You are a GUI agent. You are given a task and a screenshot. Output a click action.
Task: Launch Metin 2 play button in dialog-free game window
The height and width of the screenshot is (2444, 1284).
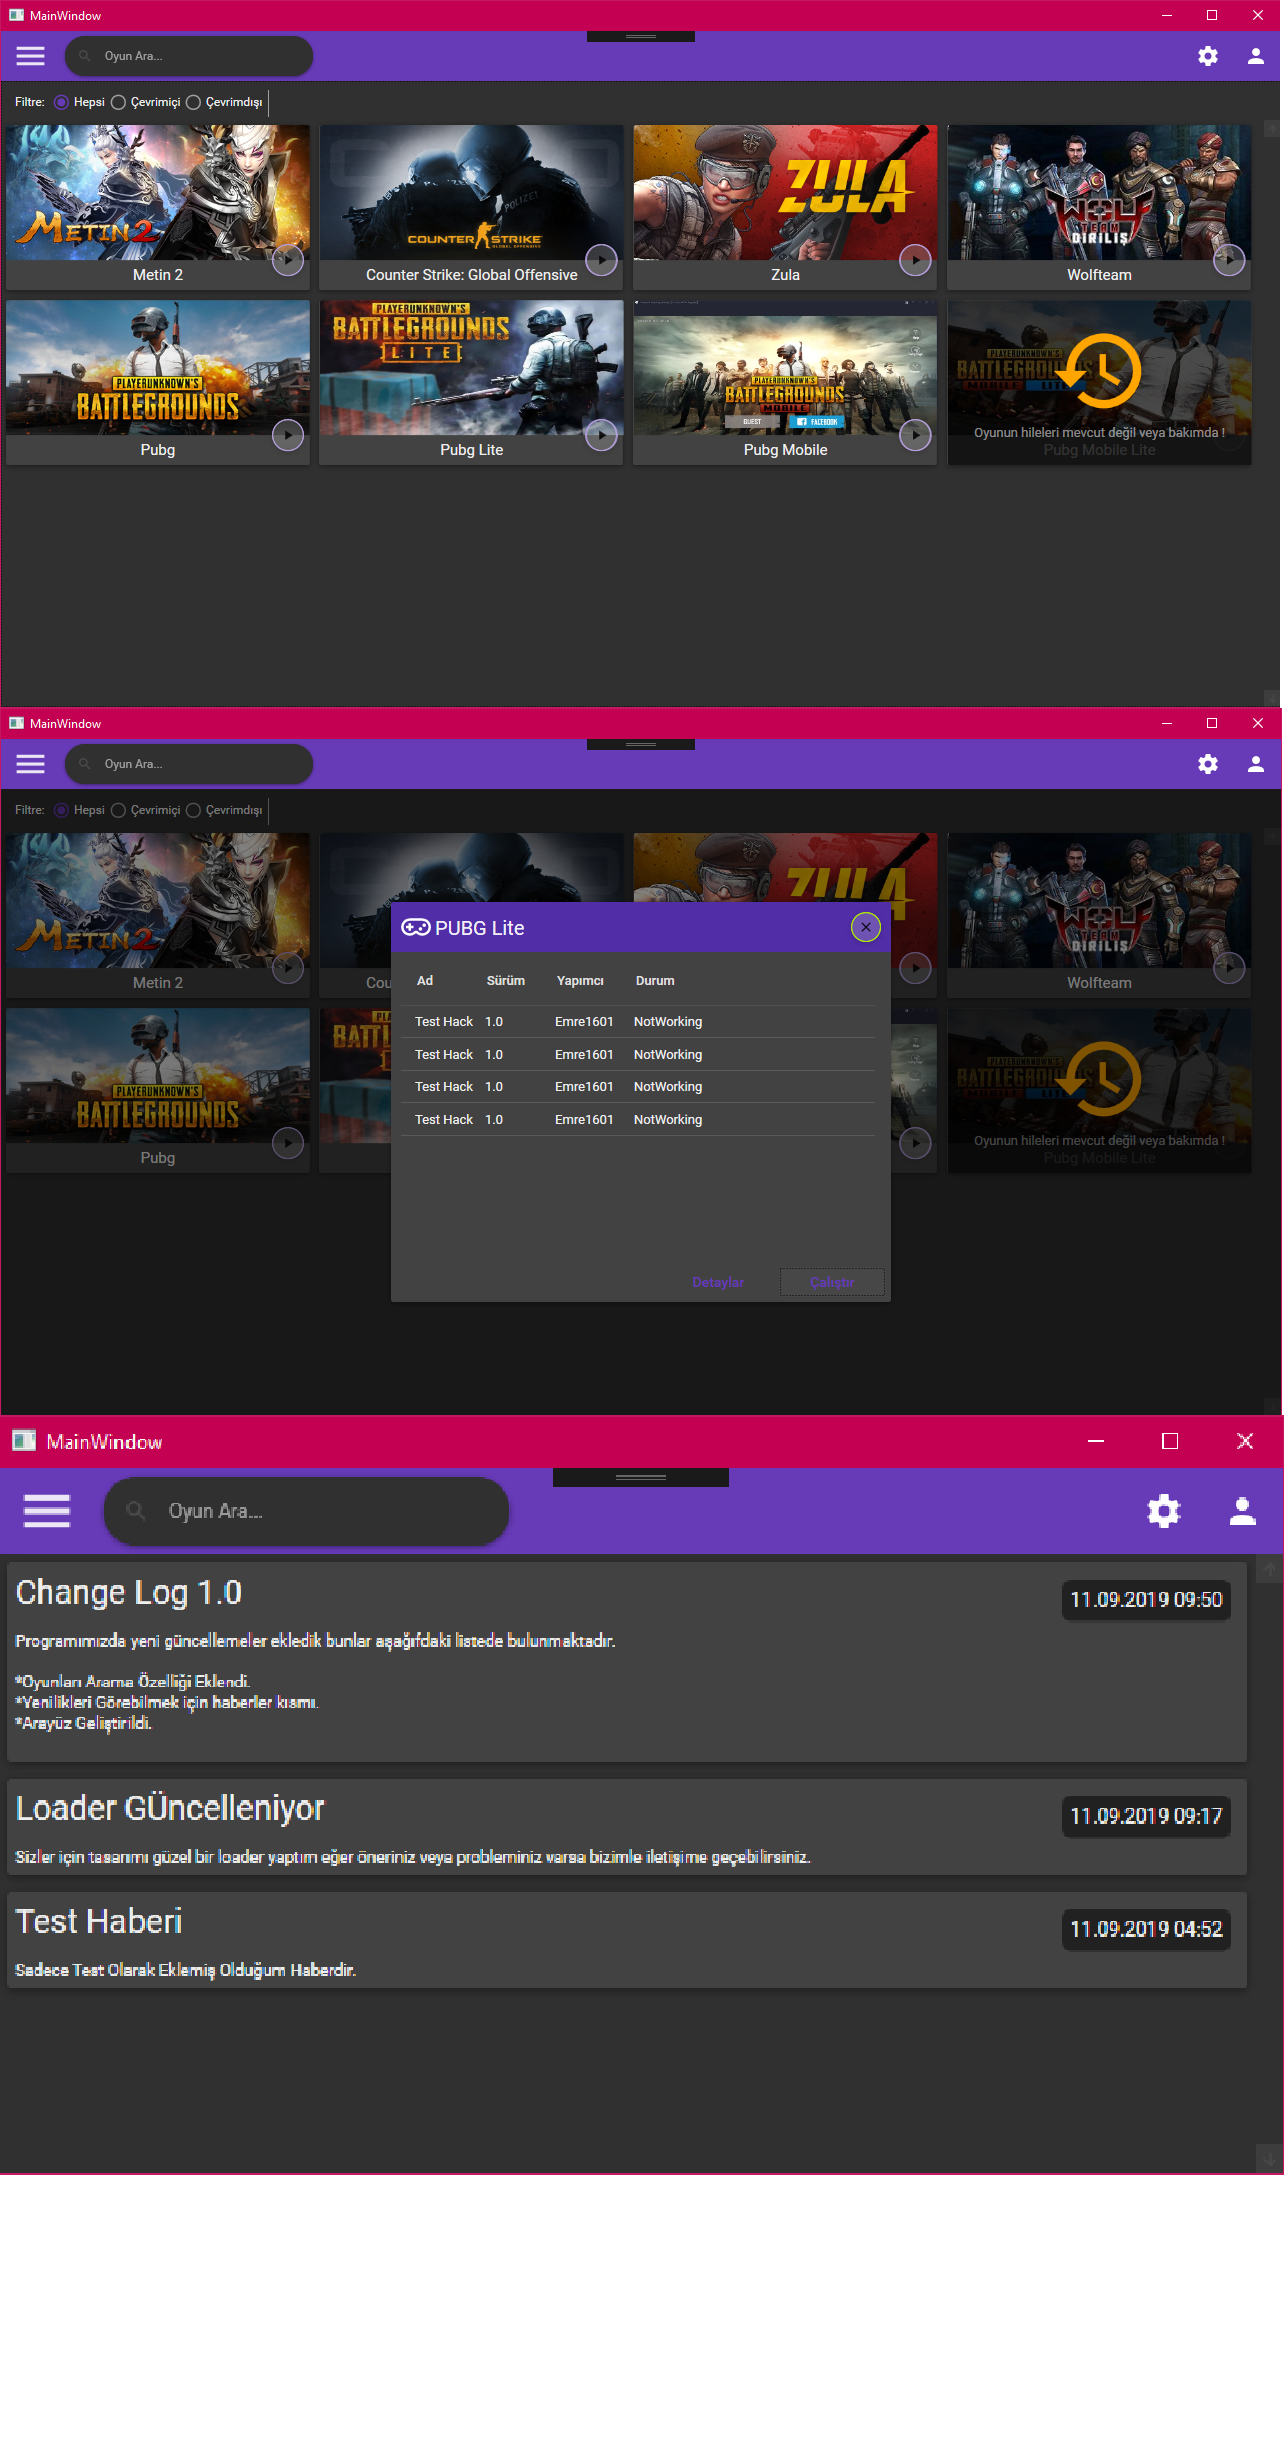point(288,260)
